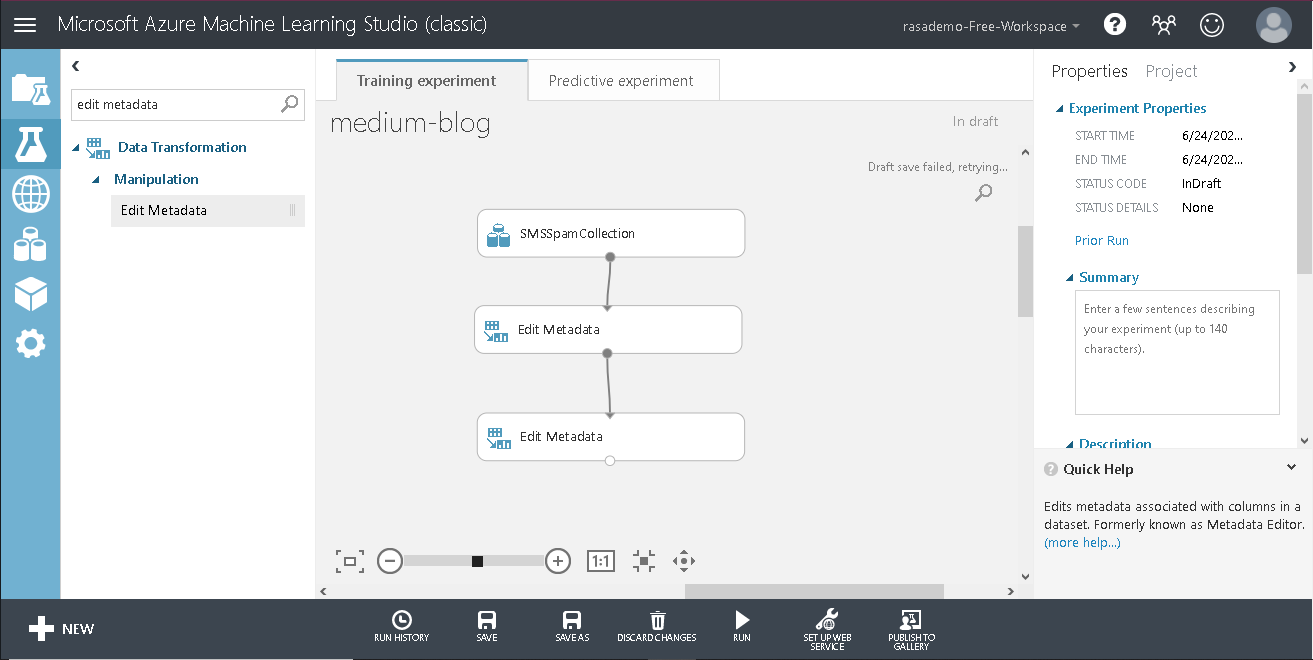The image size is (1313, 660).
Task: Activate the pan canvas arrows icon
Action: point(684,561)
